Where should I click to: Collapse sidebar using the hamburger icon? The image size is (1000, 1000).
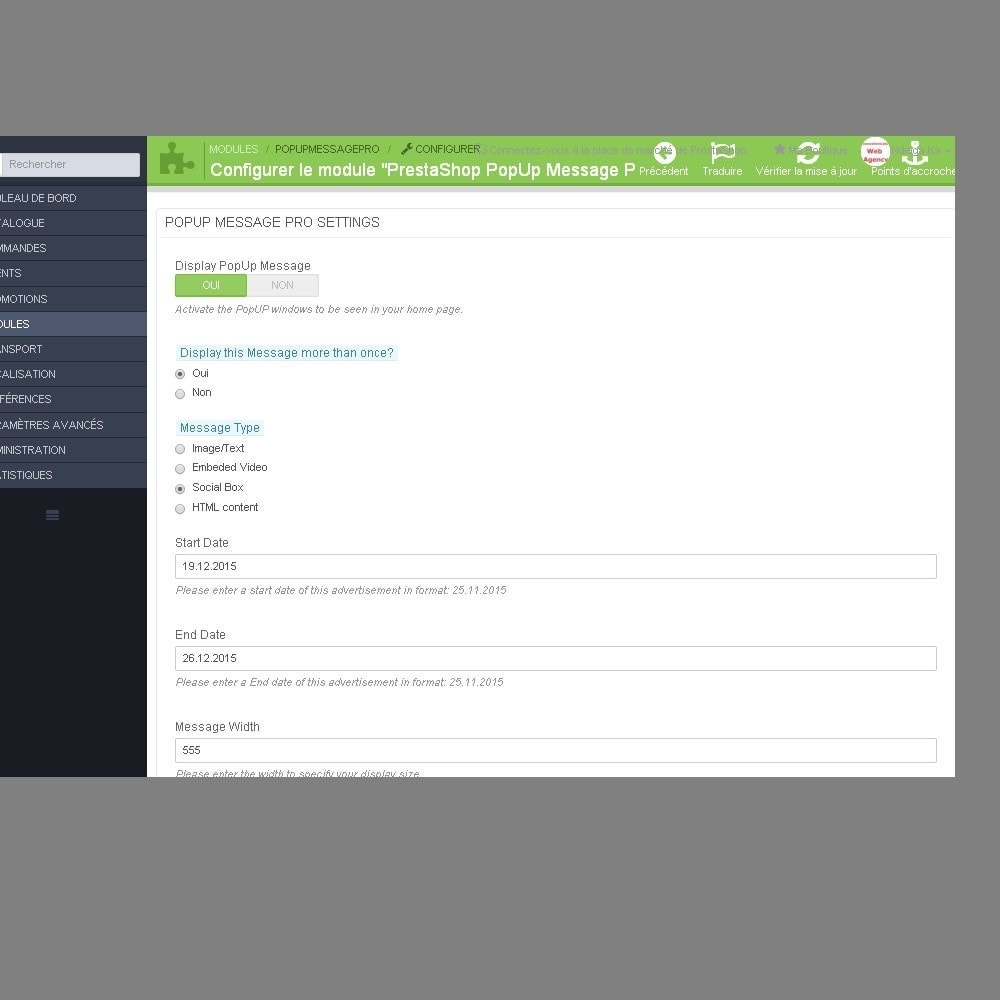point(52,515)
